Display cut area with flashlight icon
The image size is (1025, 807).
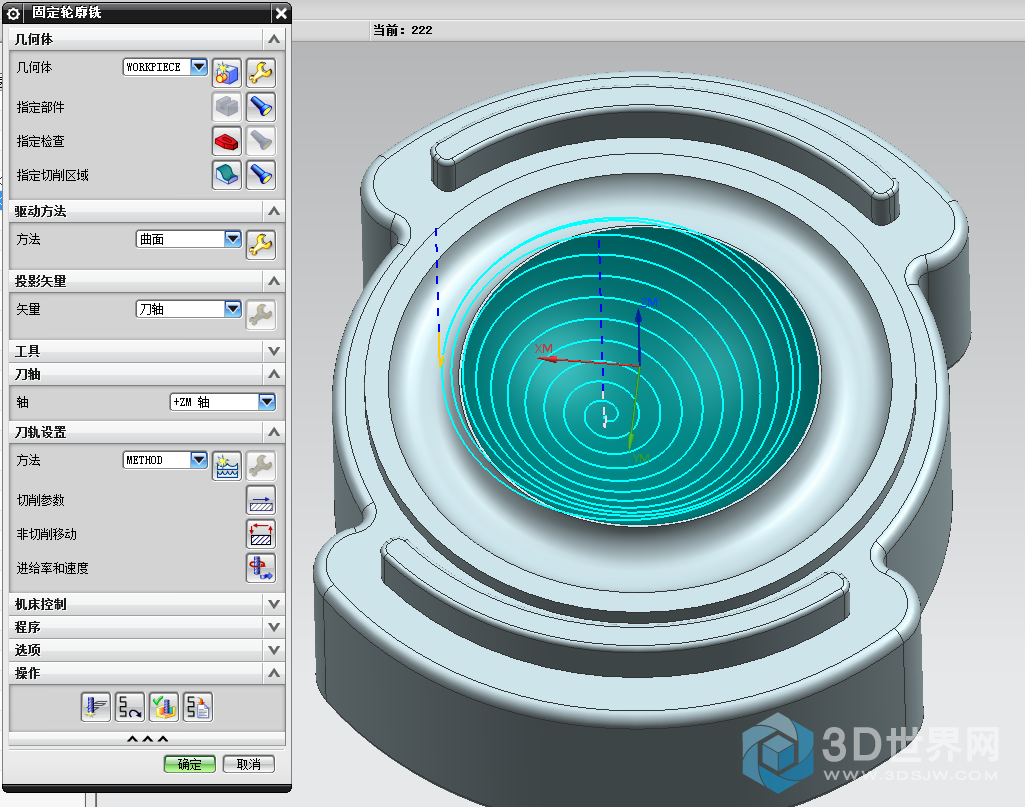click(x=260, y=175)
